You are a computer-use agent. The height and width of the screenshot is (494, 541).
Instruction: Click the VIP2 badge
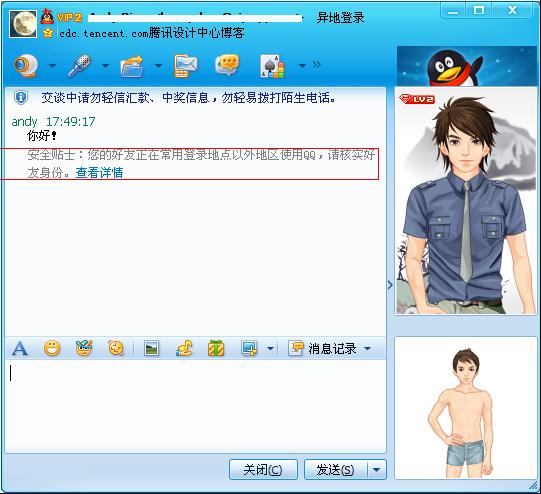coord(69,18)
